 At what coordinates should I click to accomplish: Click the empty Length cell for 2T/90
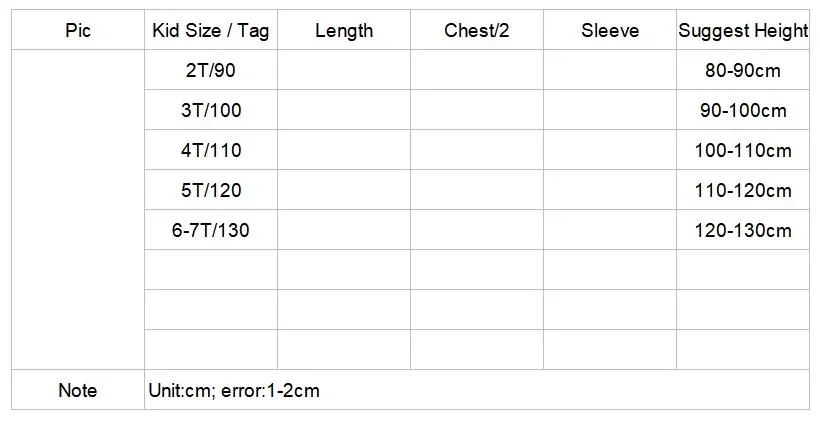coord(344,71)
